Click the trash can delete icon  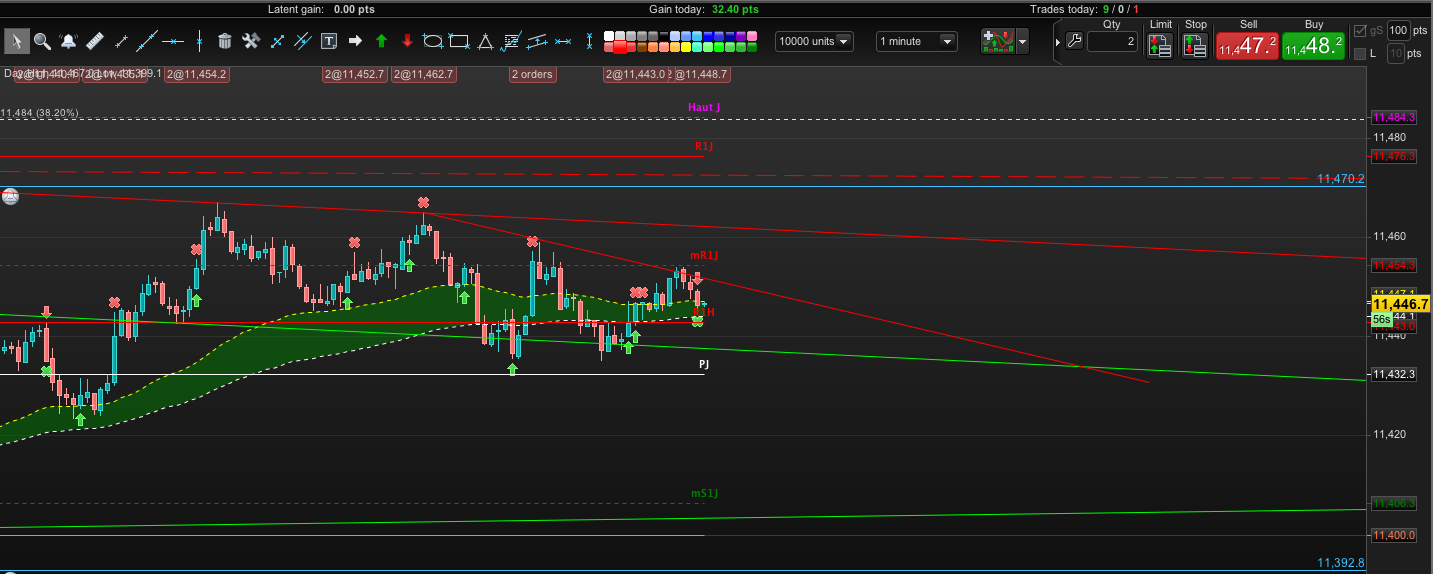pyautogui.click(x=225, y=41)
